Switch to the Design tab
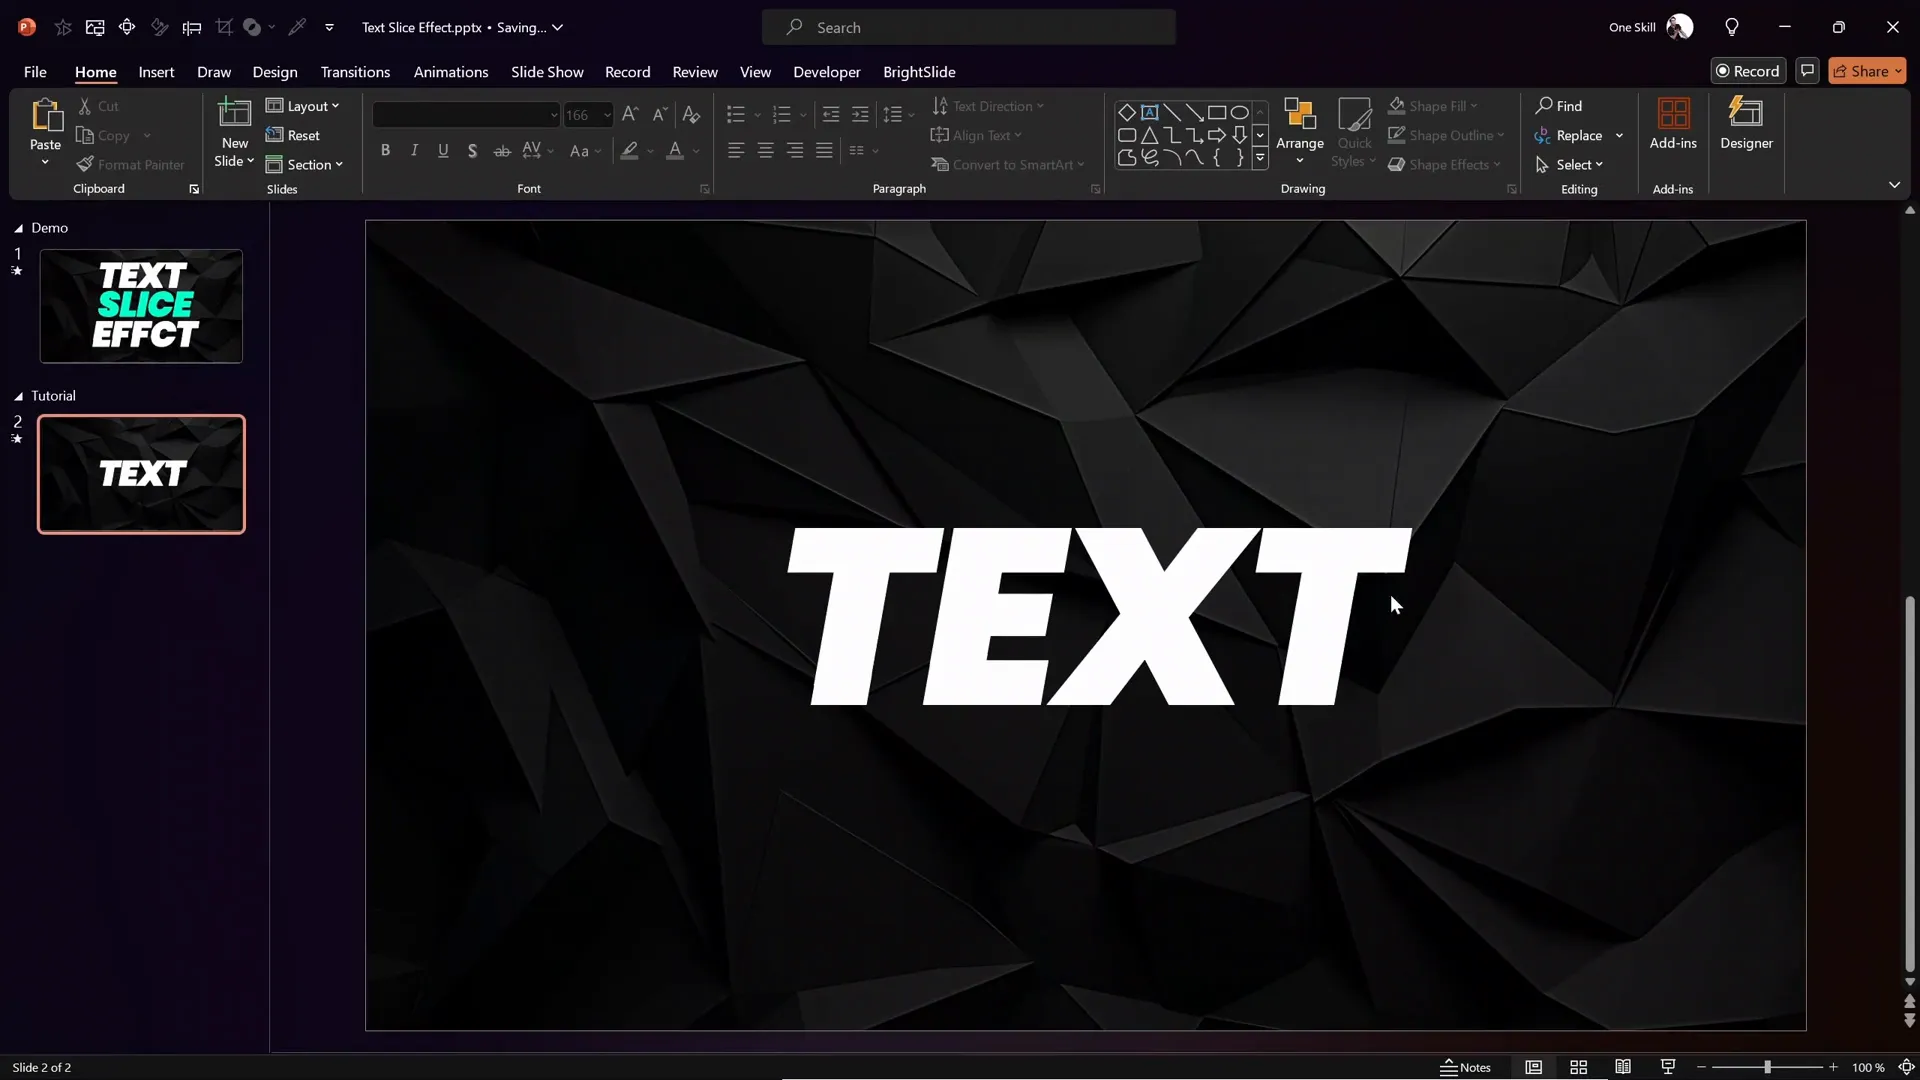This screenshot has height=1080, width=1920. (275, 71)
